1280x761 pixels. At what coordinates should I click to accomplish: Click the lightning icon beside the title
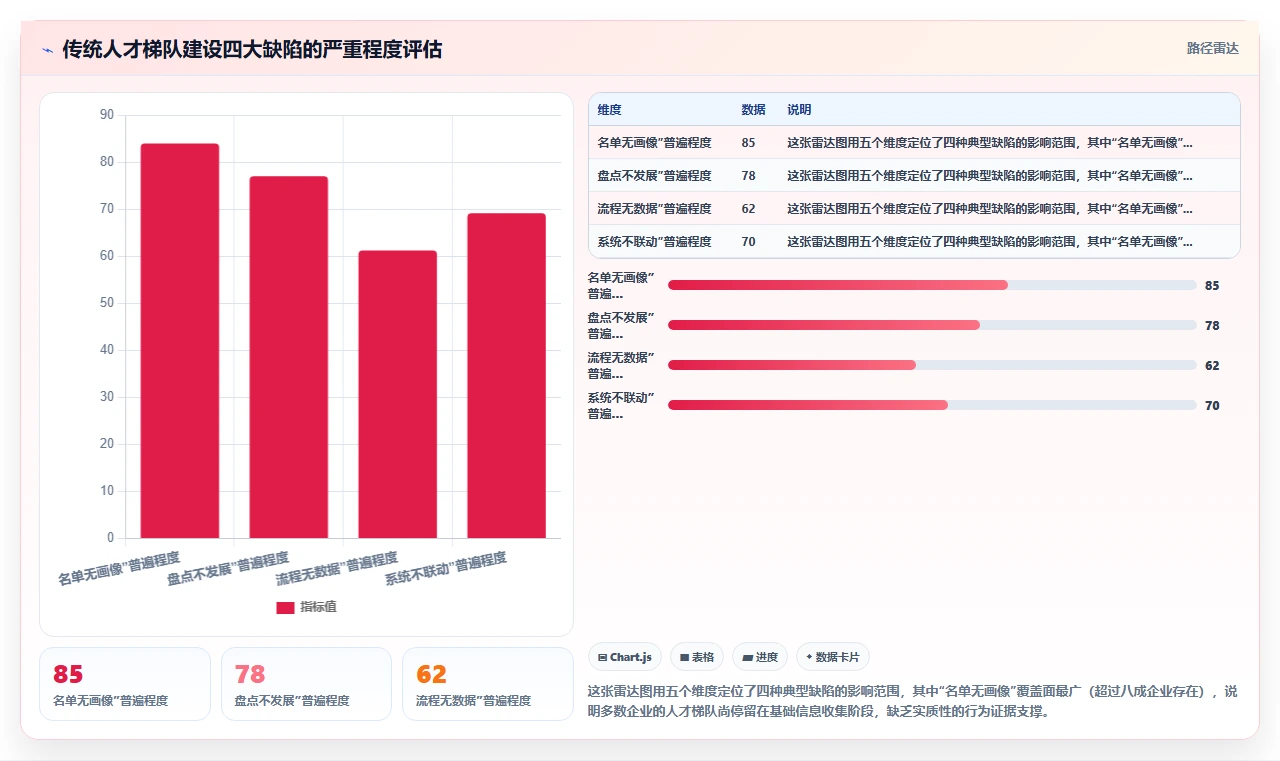47,49
